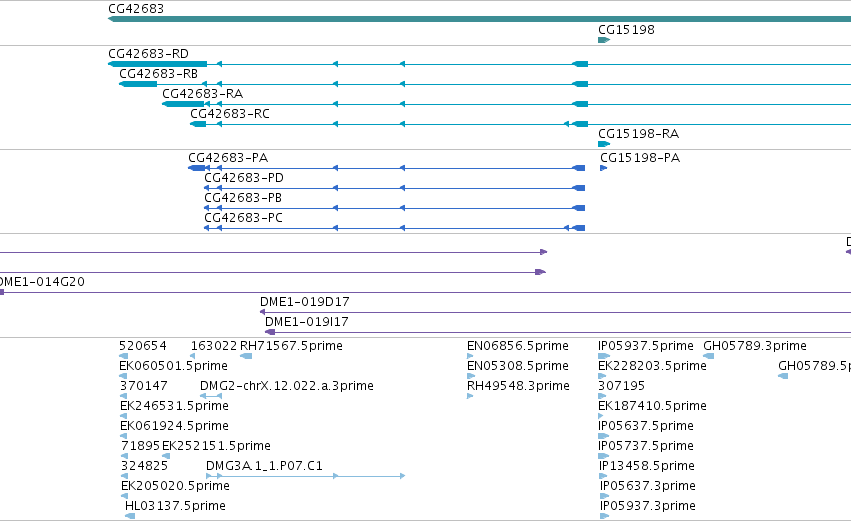Select clone DME1-014G20
This screenshot has width=851, height=521.
point(42,282)
